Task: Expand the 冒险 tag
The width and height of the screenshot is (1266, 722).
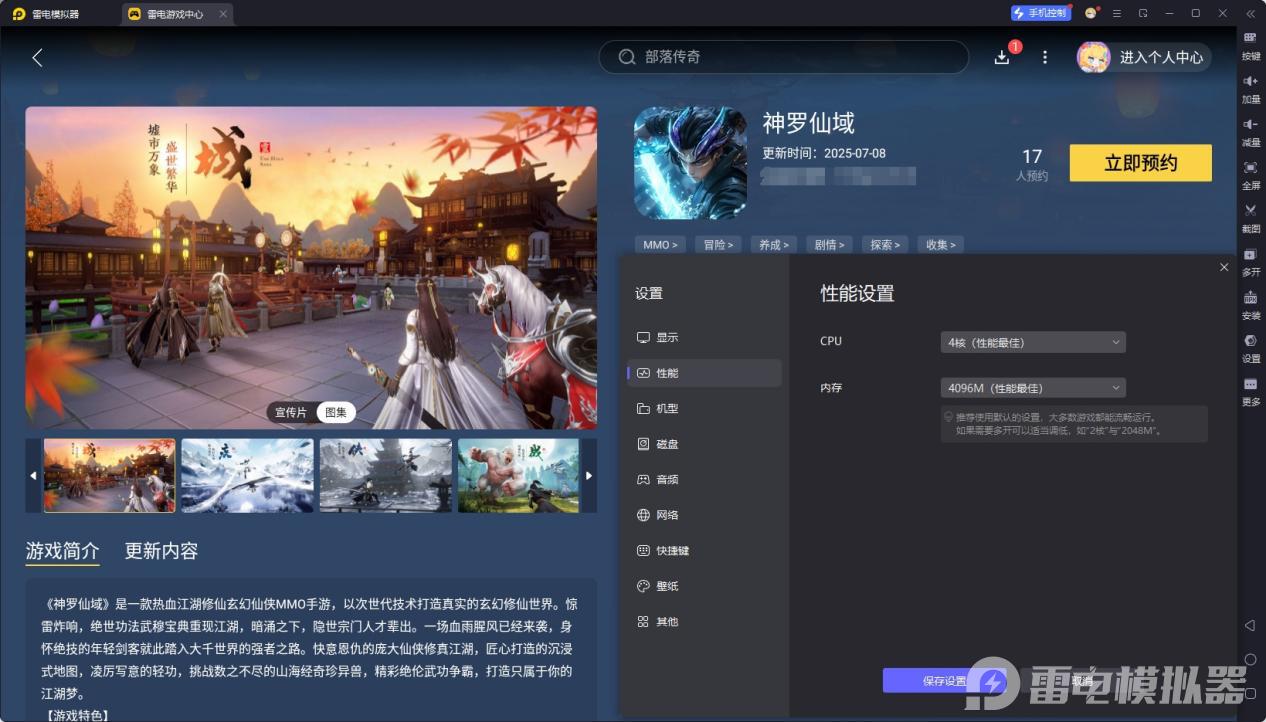Action: coord(718,244)
